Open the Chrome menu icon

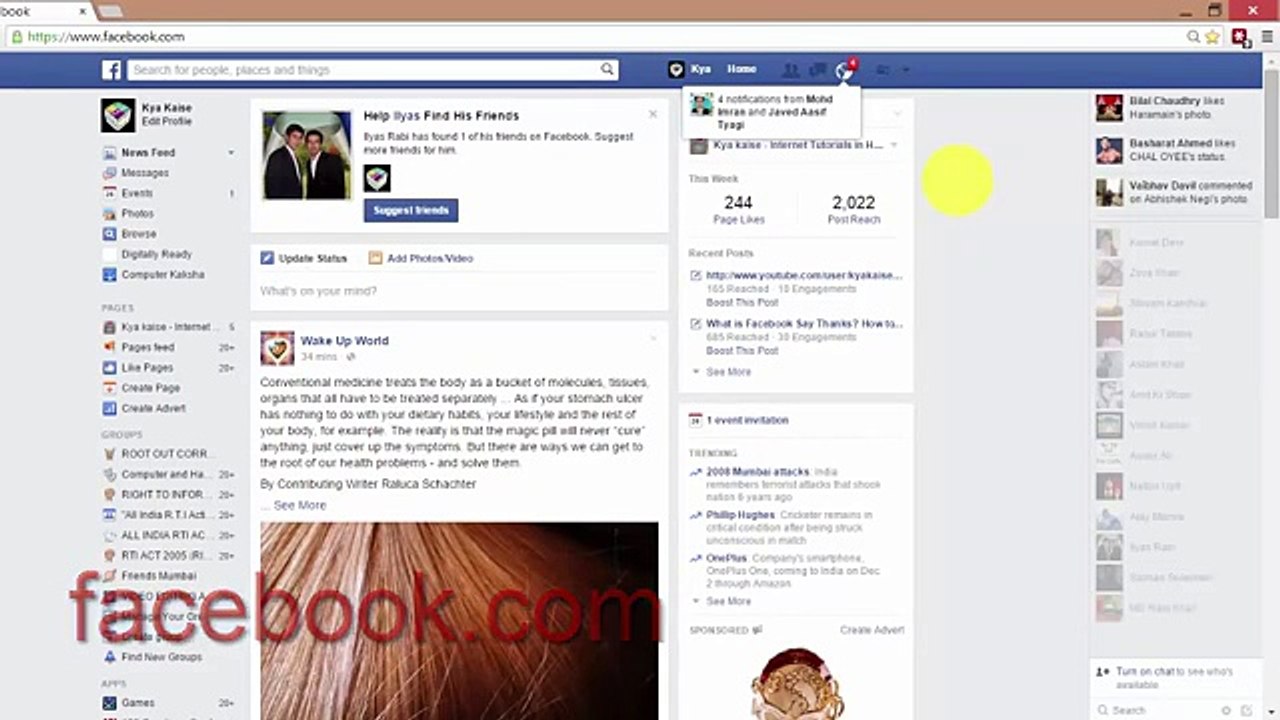click(1267, 37)
